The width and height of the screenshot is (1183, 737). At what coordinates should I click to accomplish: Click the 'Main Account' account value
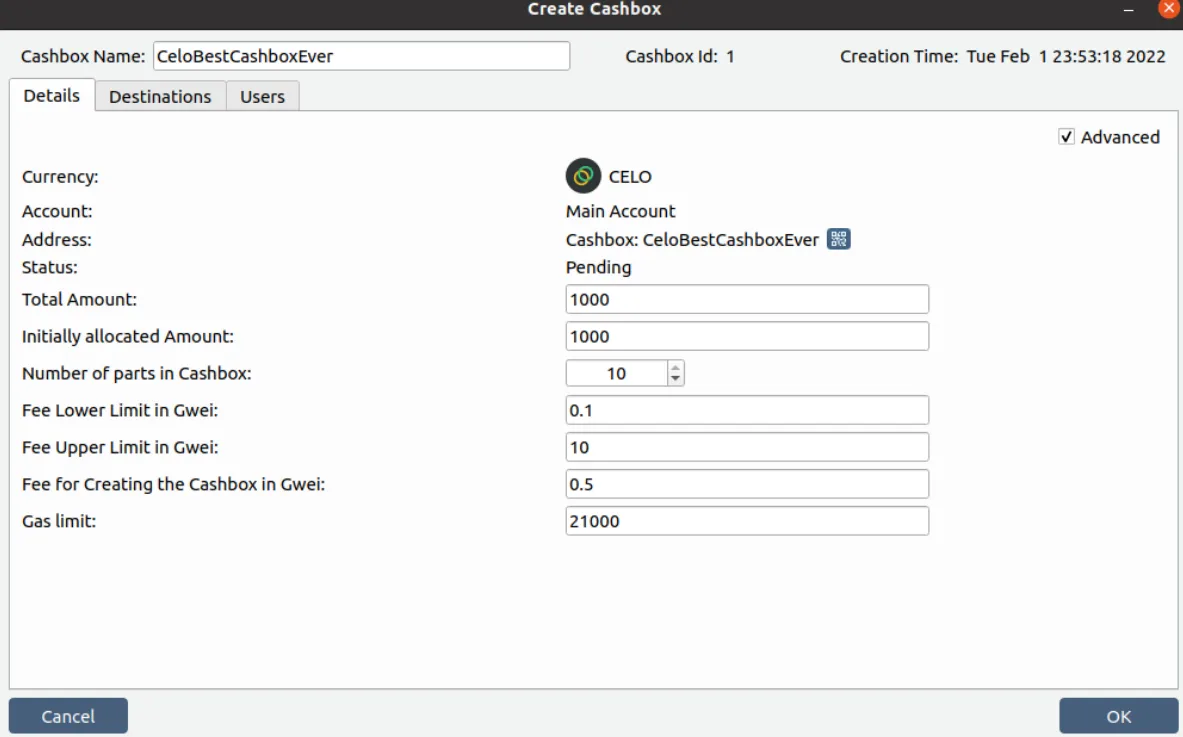620,211
